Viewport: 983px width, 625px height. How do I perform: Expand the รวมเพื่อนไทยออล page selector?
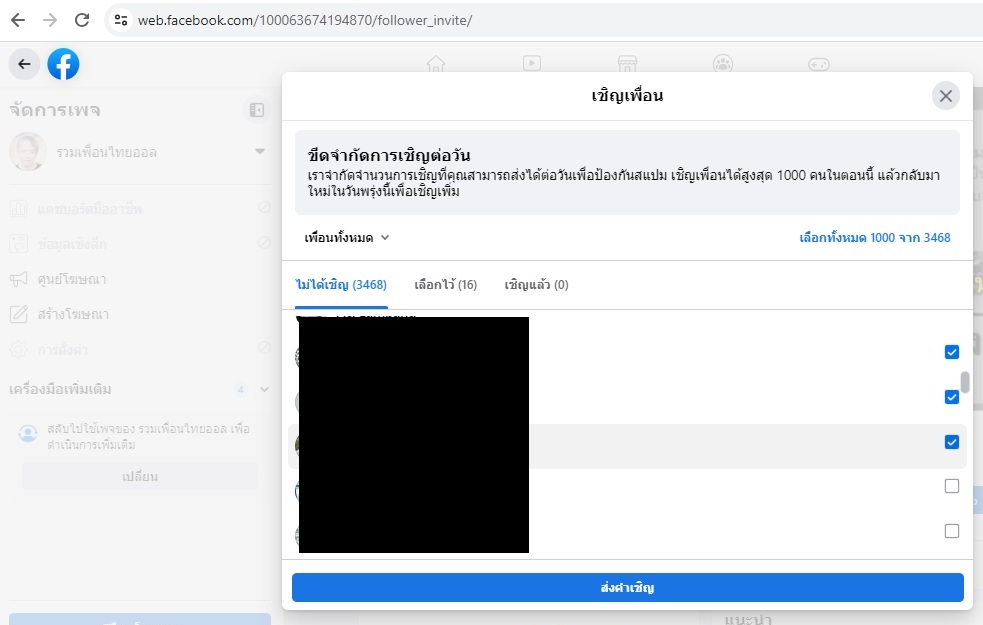coord(259,151)
